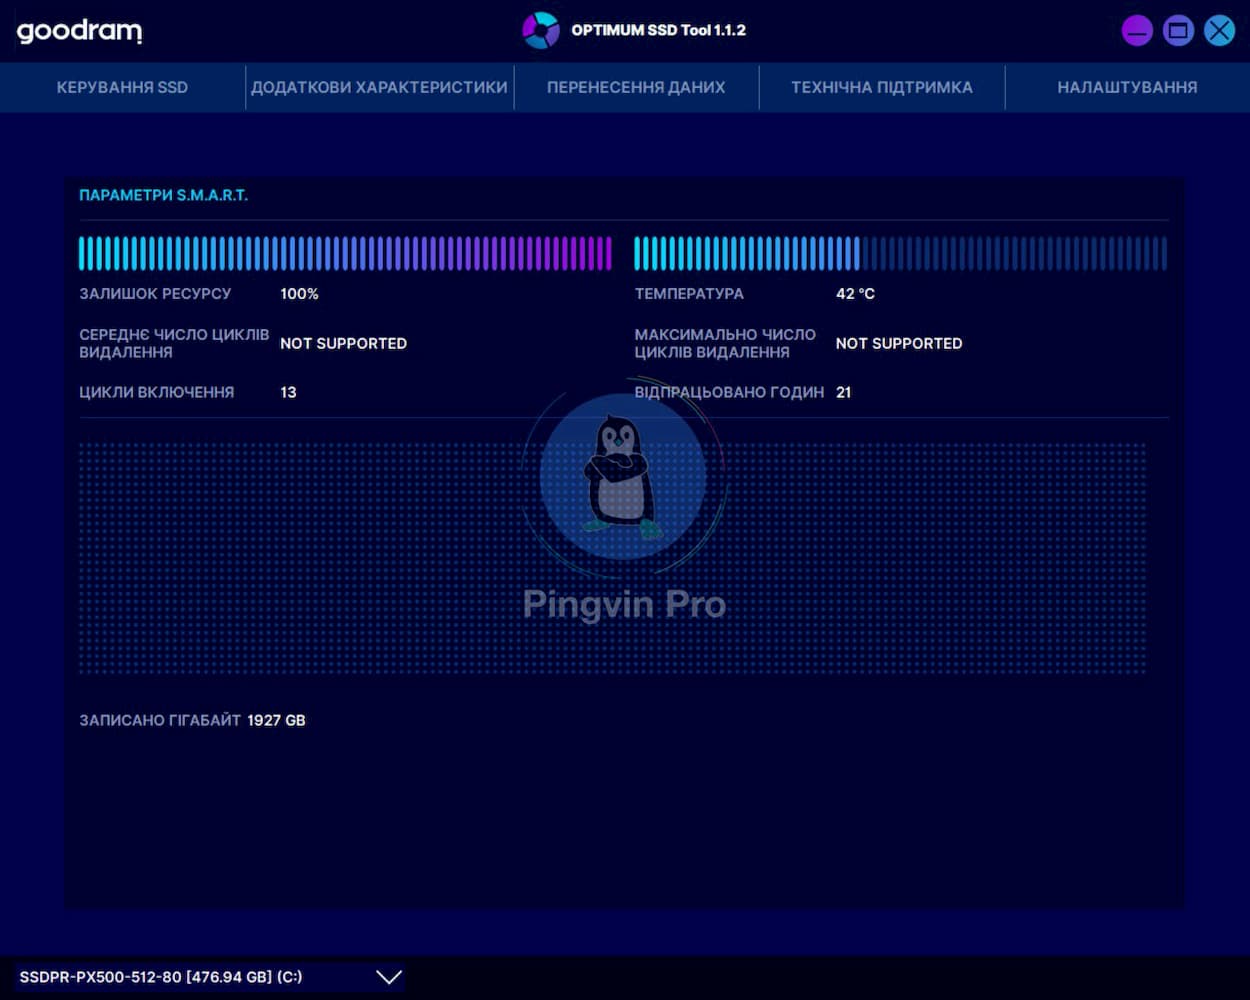Open the НАЛАШТУВАННЯ tab
Viewport: 1250px width, 1000px height.
pos(1127,87)
